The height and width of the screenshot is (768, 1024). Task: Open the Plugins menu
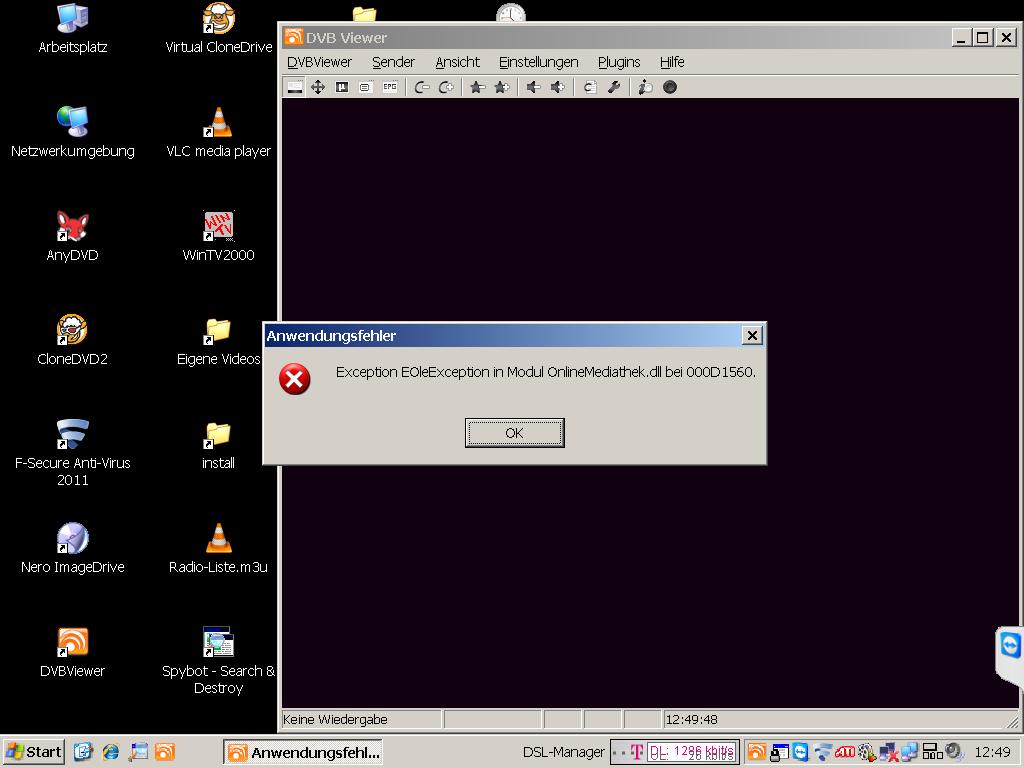click(619, 62)
